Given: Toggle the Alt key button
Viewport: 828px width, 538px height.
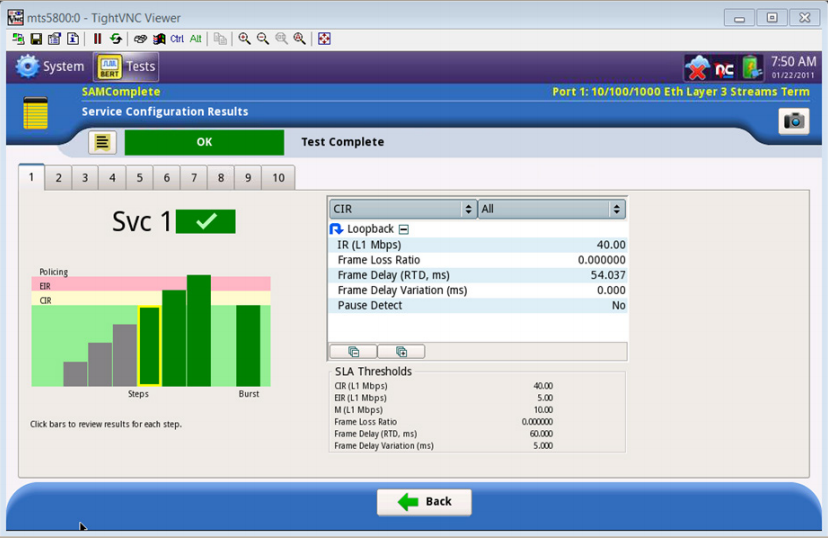Looking at the screenshot, I should point(195,39).
